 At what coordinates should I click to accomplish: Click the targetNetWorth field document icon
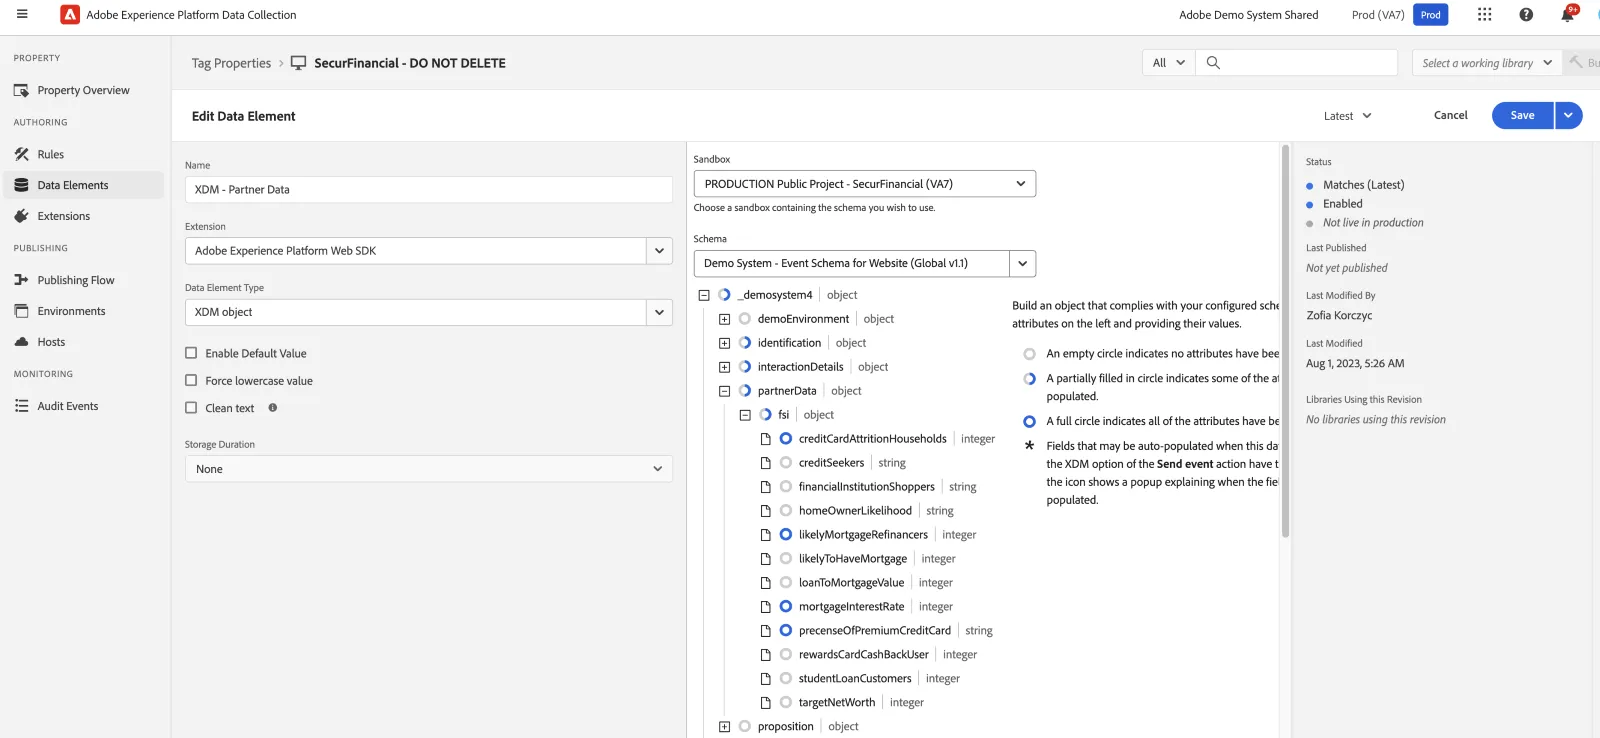pos(765,703)
